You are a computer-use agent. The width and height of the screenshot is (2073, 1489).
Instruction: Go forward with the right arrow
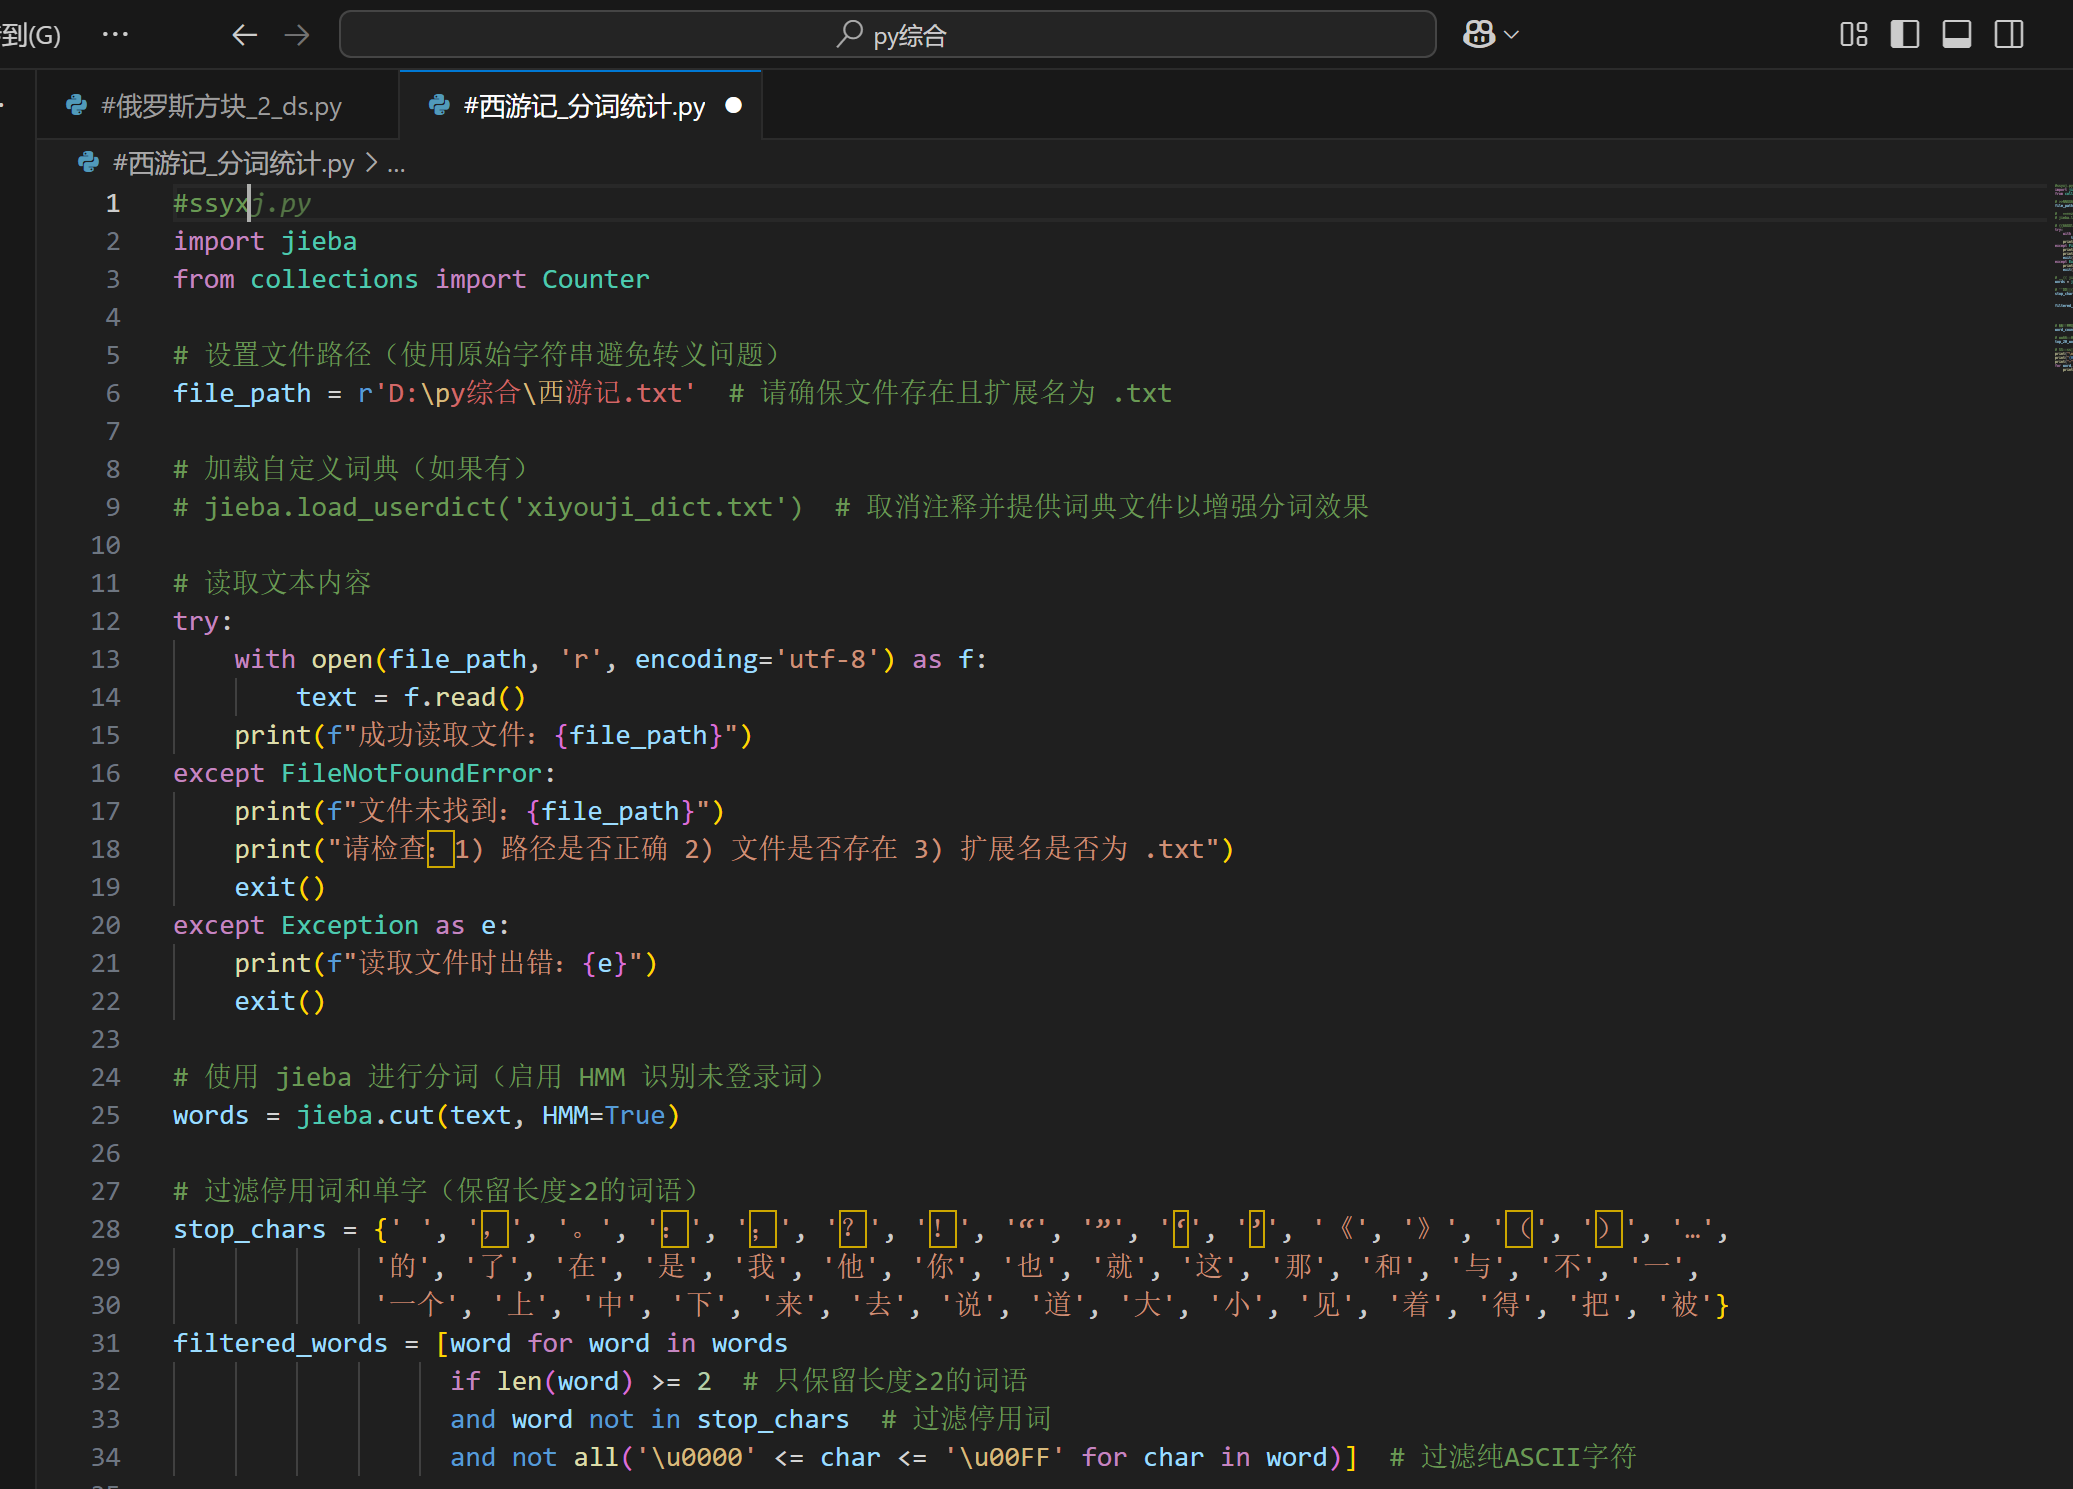coord(297,35)
